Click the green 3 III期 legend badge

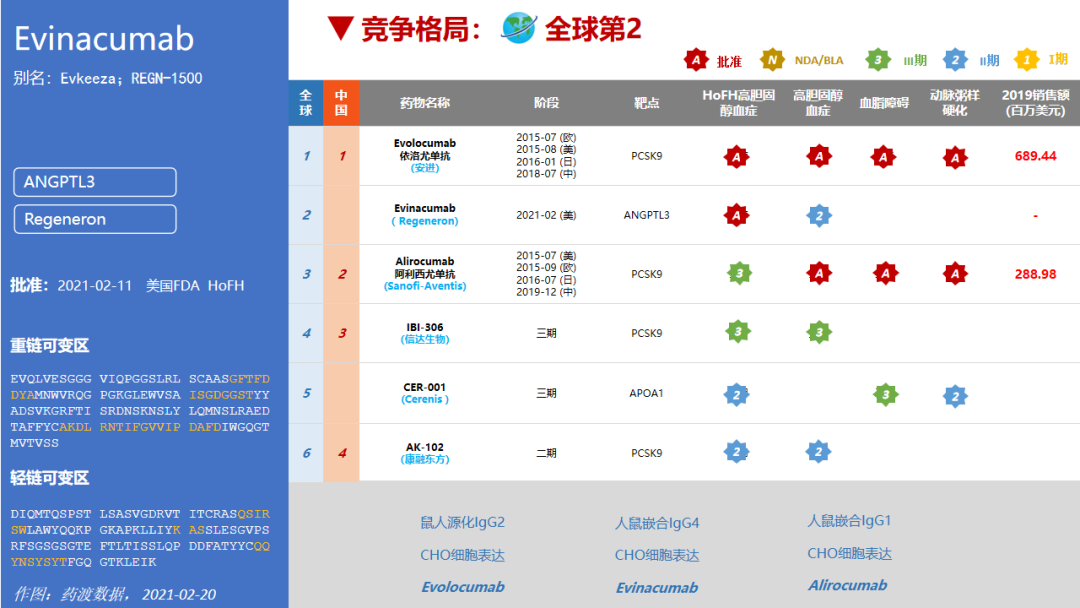(x=878, y=60)
